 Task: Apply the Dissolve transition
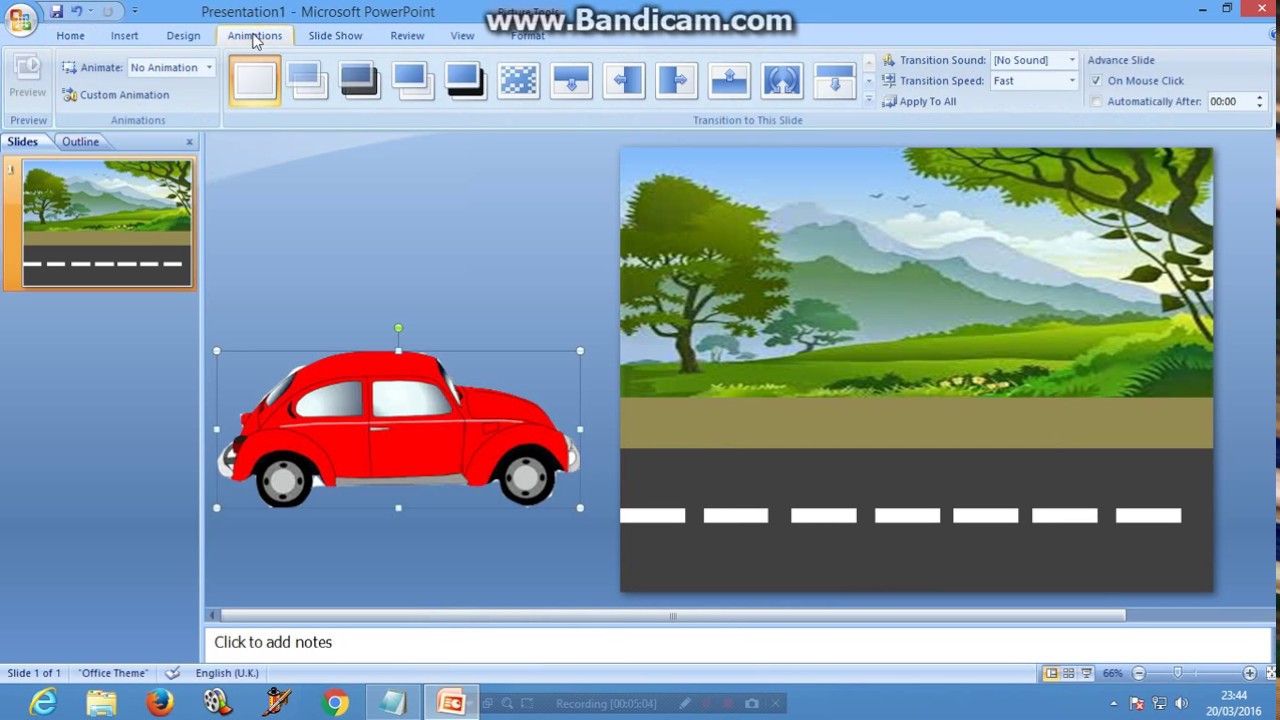pos(518,80)
